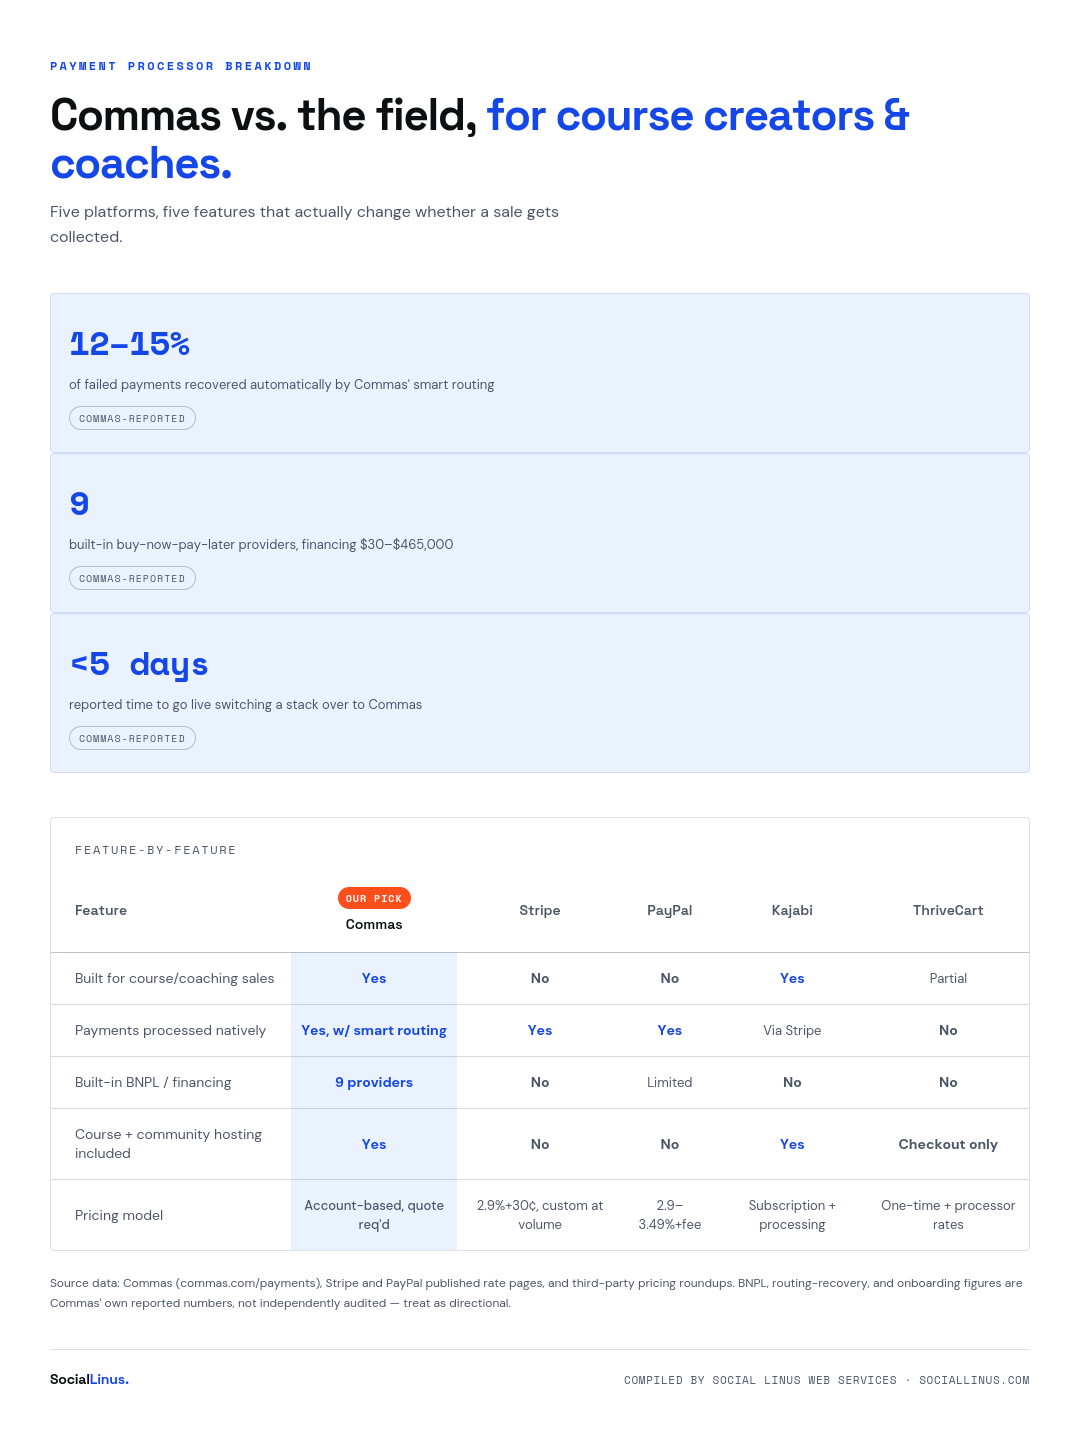1080x1445 pixels.
Task: Click the Kajabi 'Yes' in hosting included row
Action: tap(792, 1144)
